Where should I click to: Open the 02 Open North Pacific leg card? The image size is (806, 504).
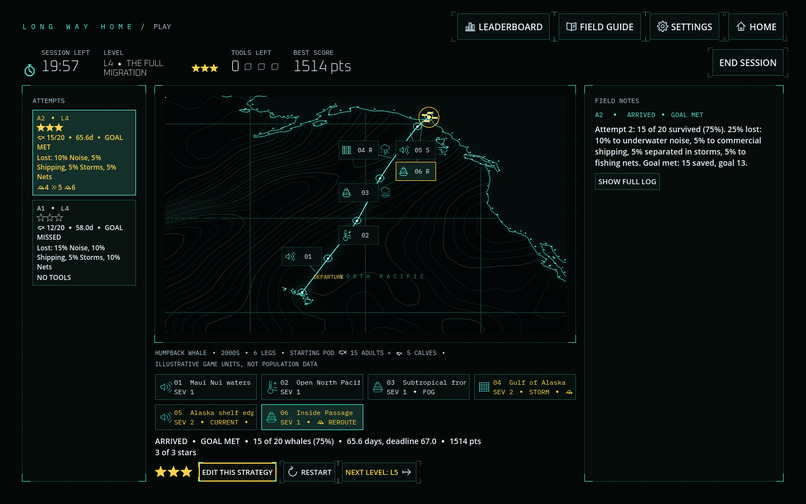pyautogui.click(x=312, y=387)
